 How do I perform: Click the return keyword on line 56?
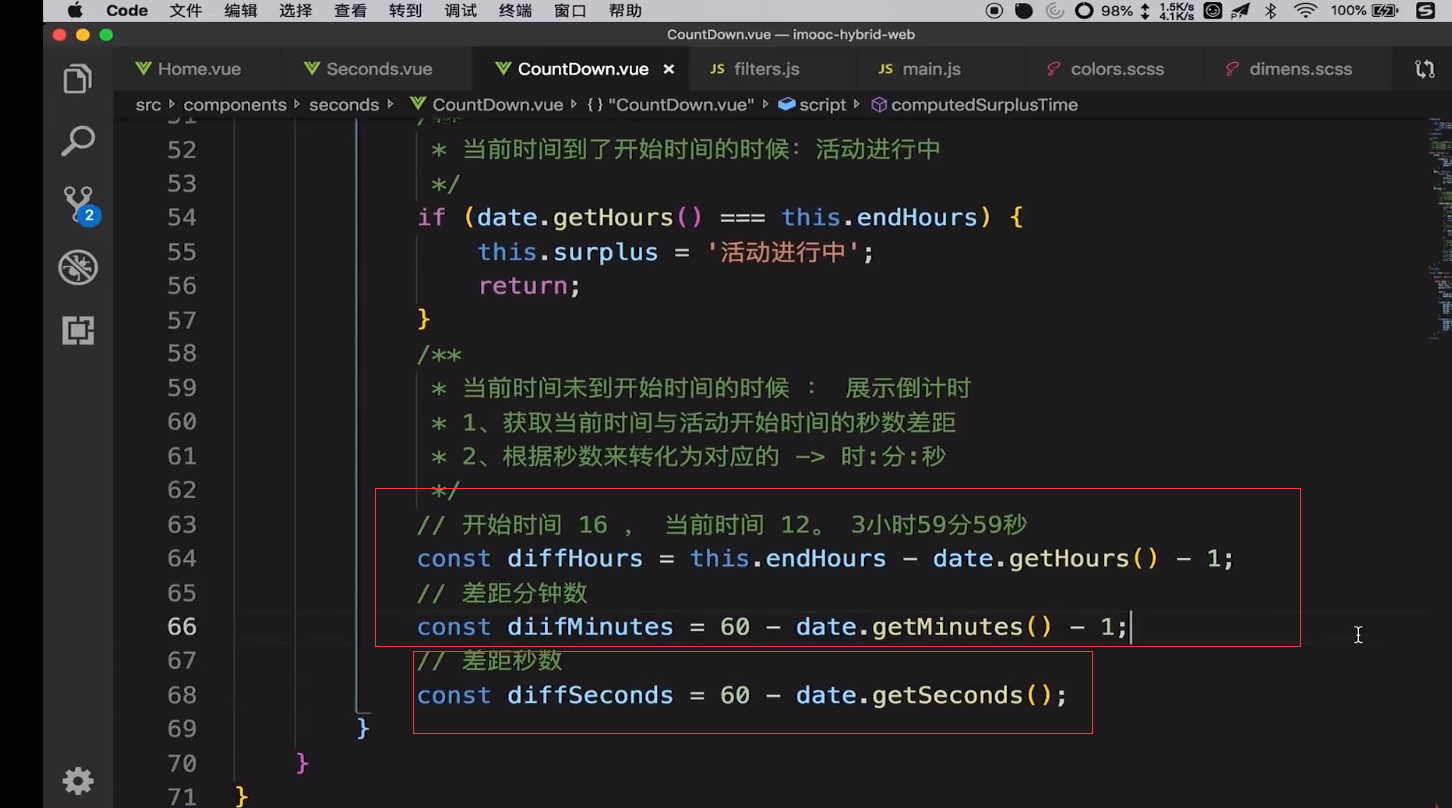click(x=522, y=285)
